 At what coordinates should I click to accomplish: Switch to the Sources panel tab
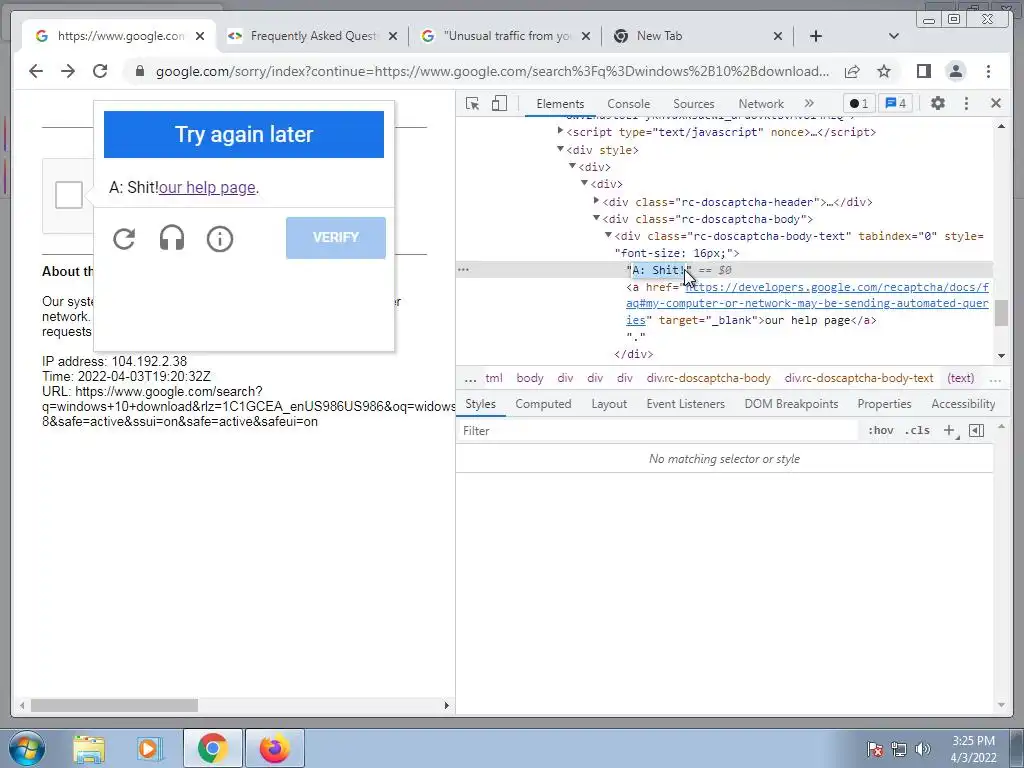coord(694,104)
